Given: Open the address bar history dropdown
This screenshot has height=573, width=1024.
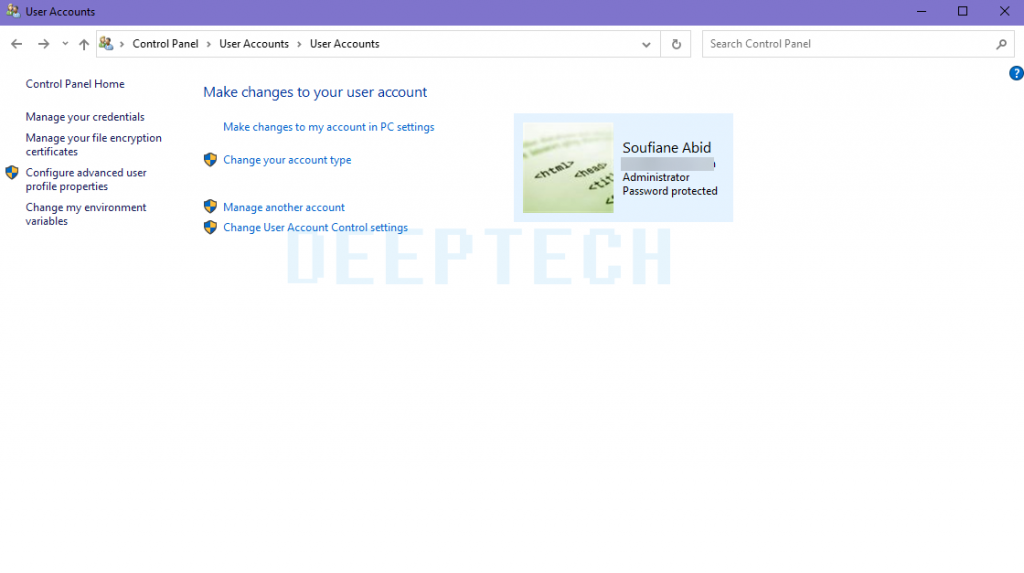Looking at the screenshot, I should point(646,44).
